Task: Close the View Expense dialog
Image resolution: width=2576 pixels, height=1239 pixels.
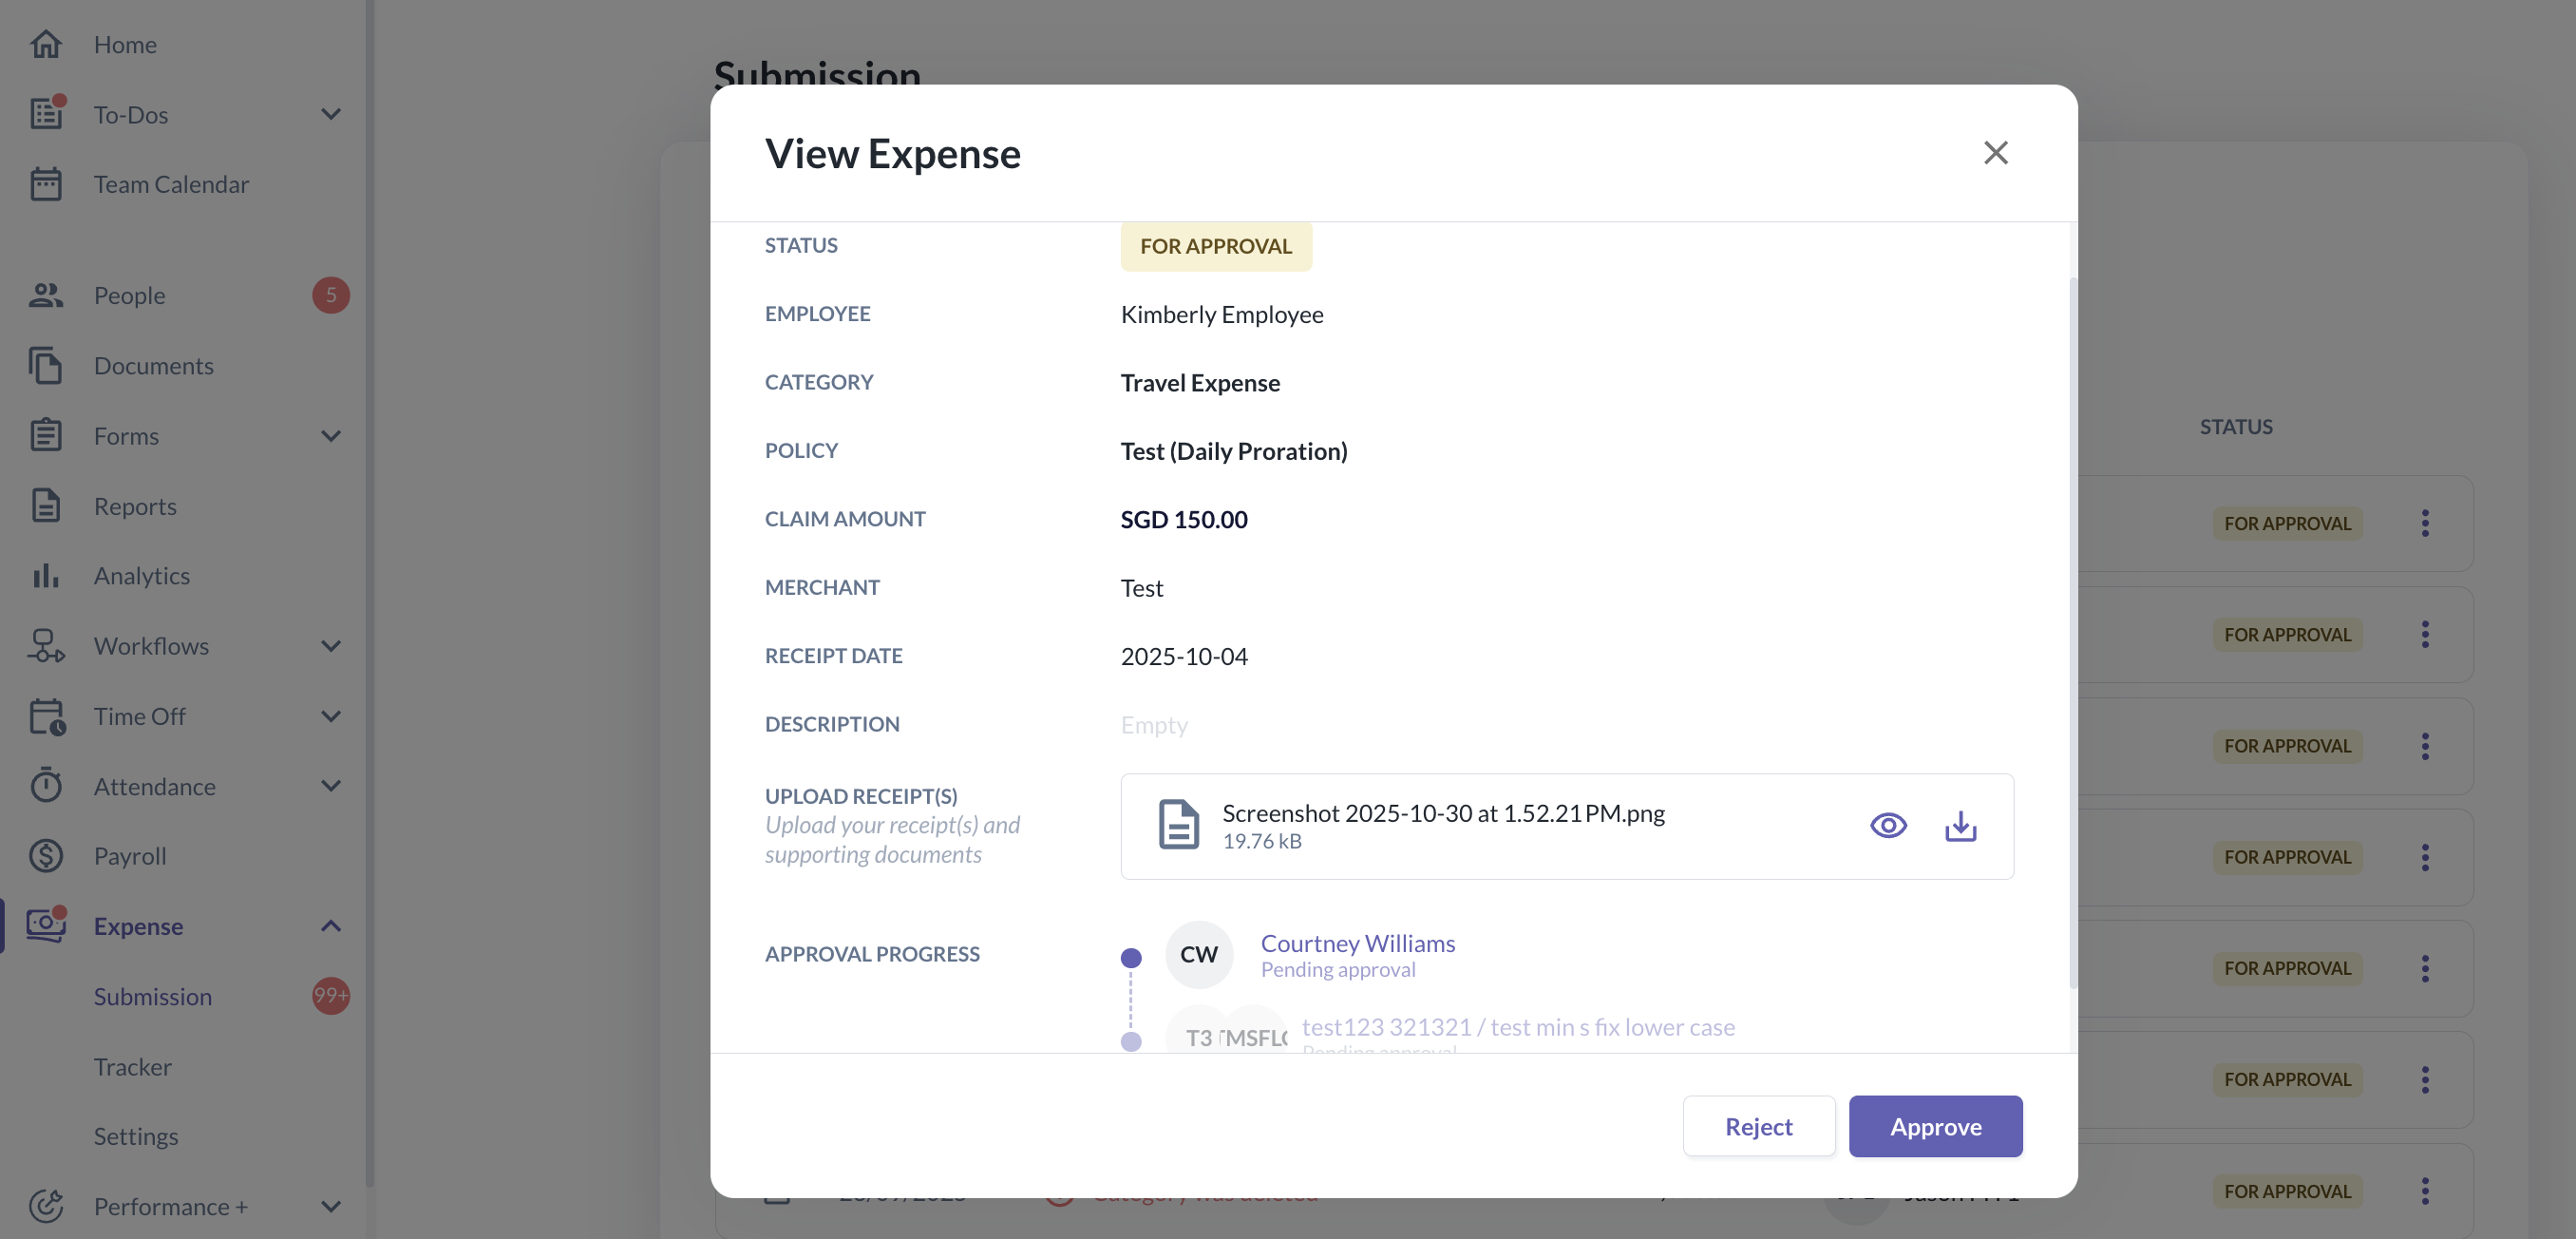Action: coord(1995,153)
